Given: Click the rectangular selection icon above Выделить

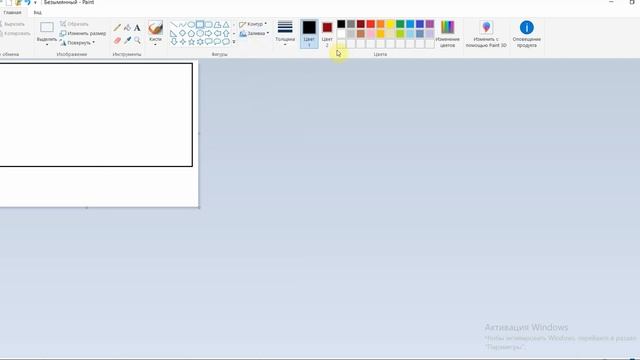Looking at the screenshot, I should [47, 27].
